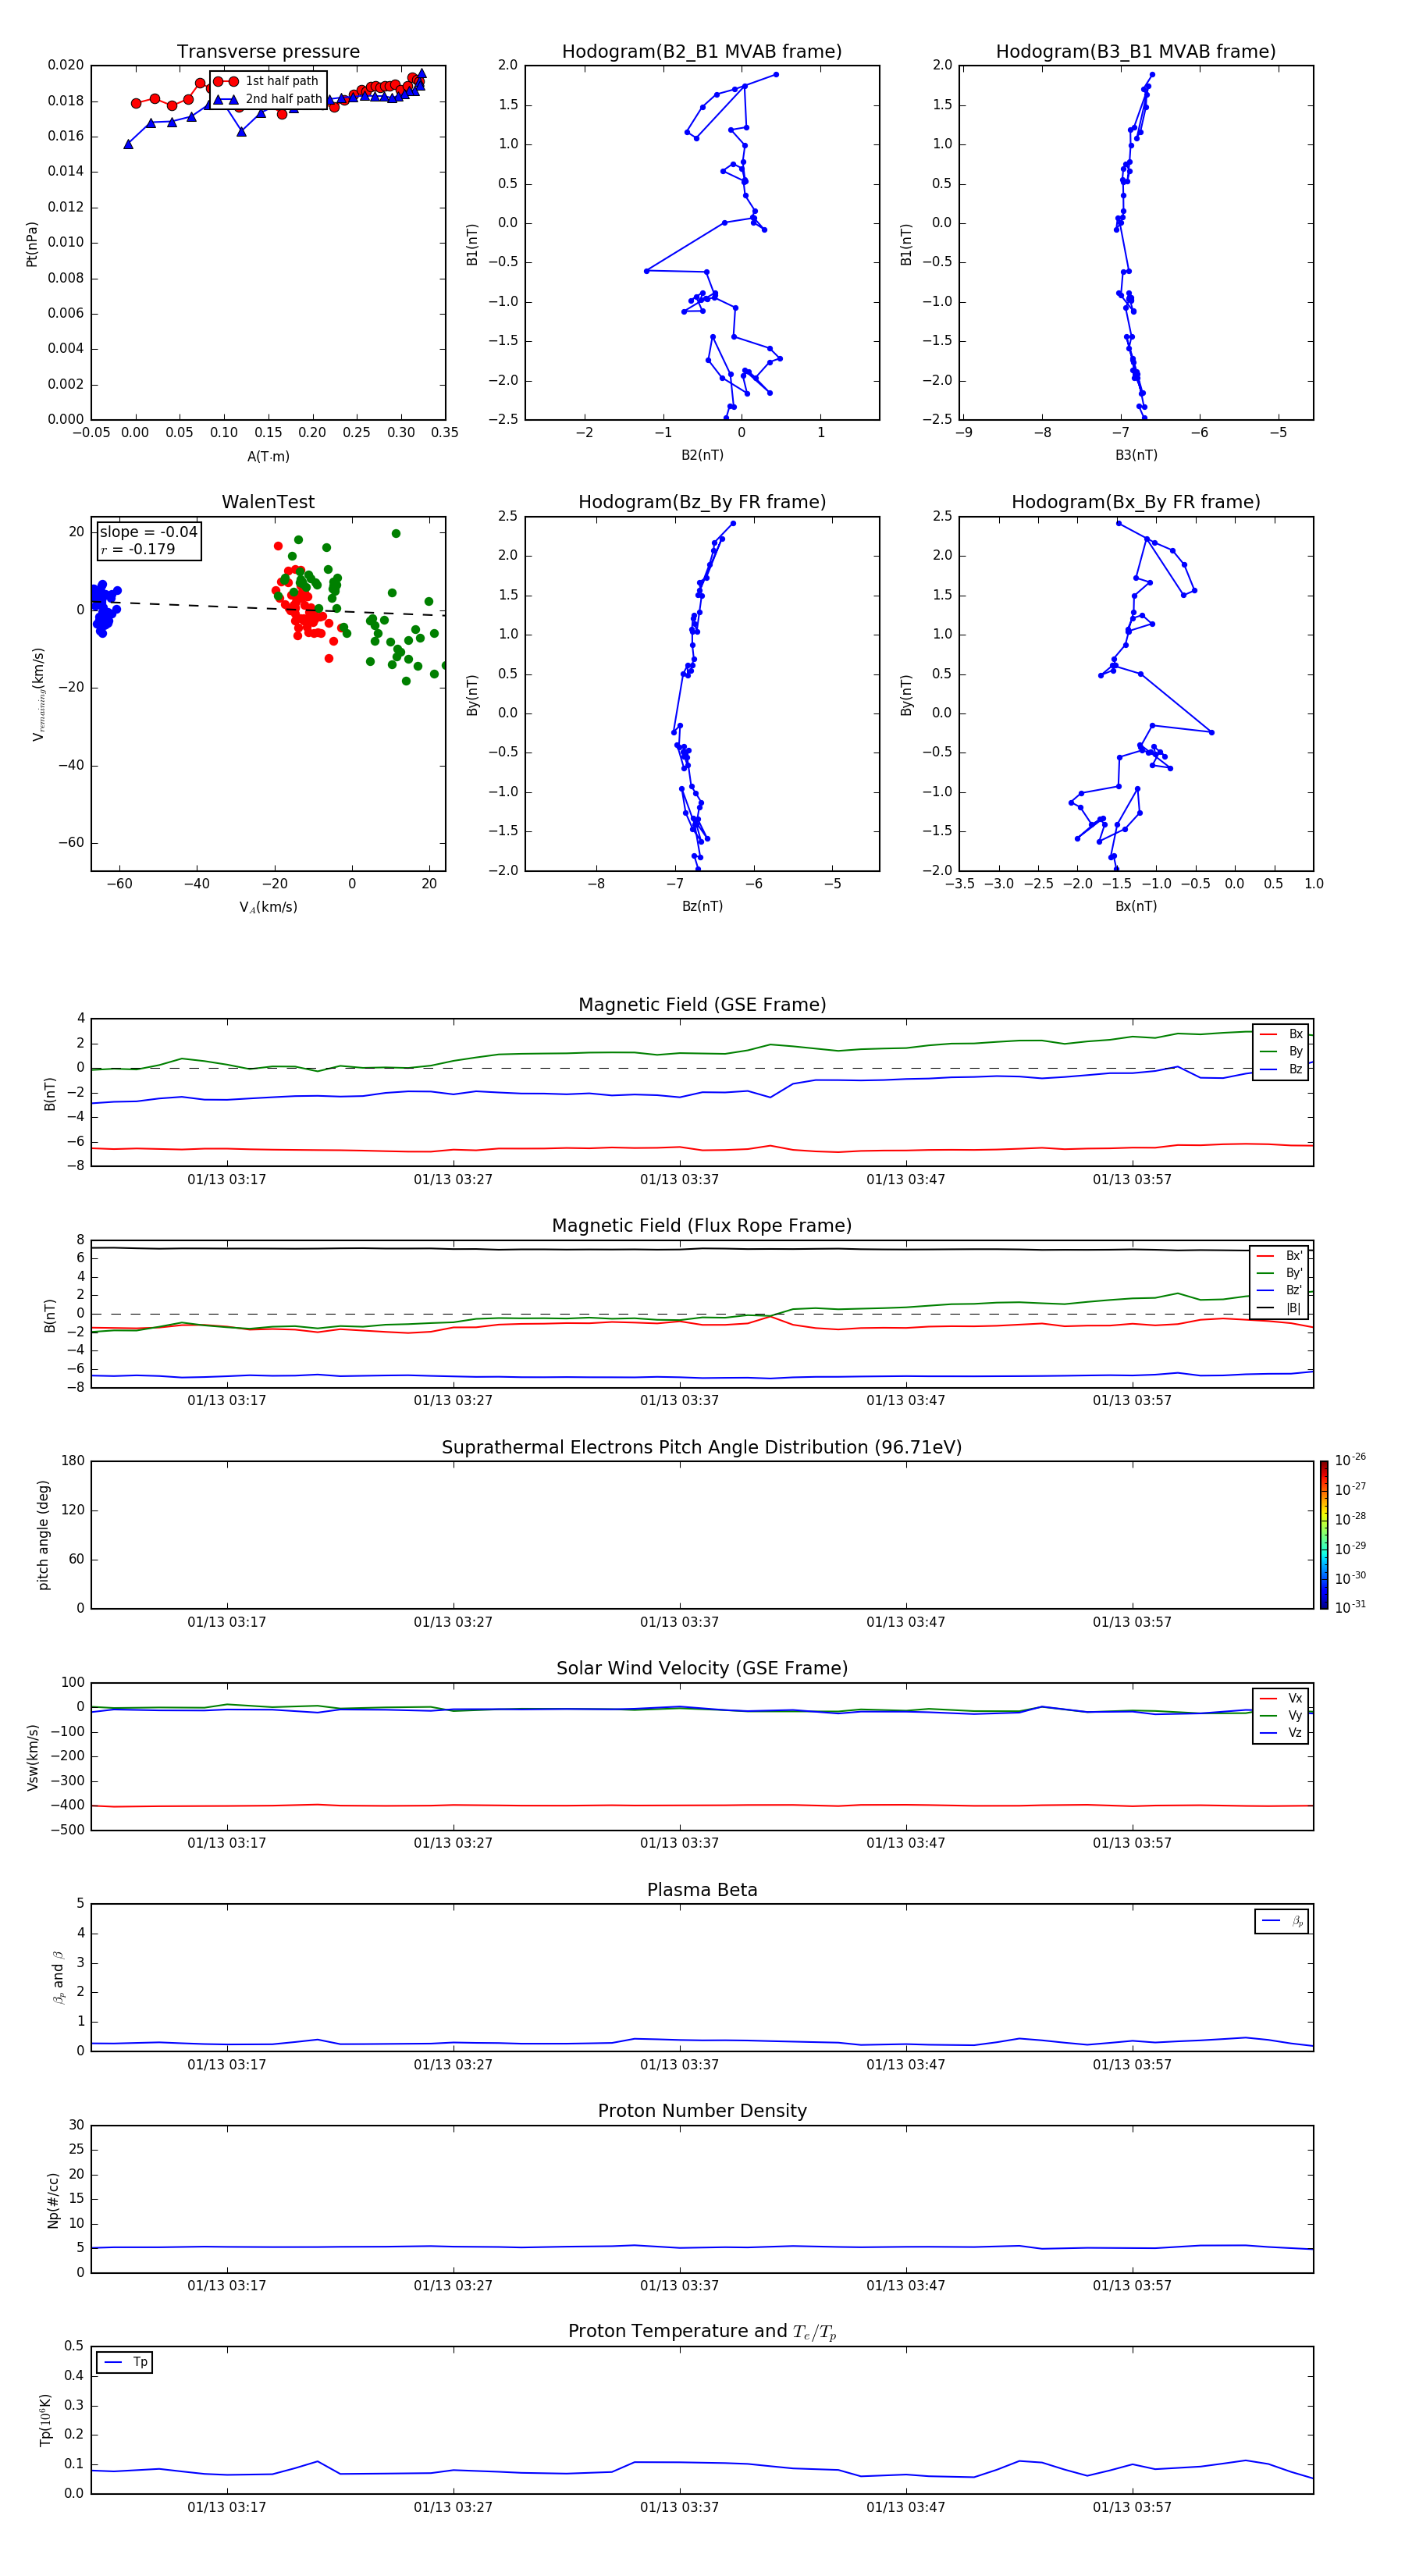This screenshot has height=2576, width=1405.
Task: Select Bz entry in GSE magnetic field legend
Action: pyautogui.click(x=1281, y=1069)
